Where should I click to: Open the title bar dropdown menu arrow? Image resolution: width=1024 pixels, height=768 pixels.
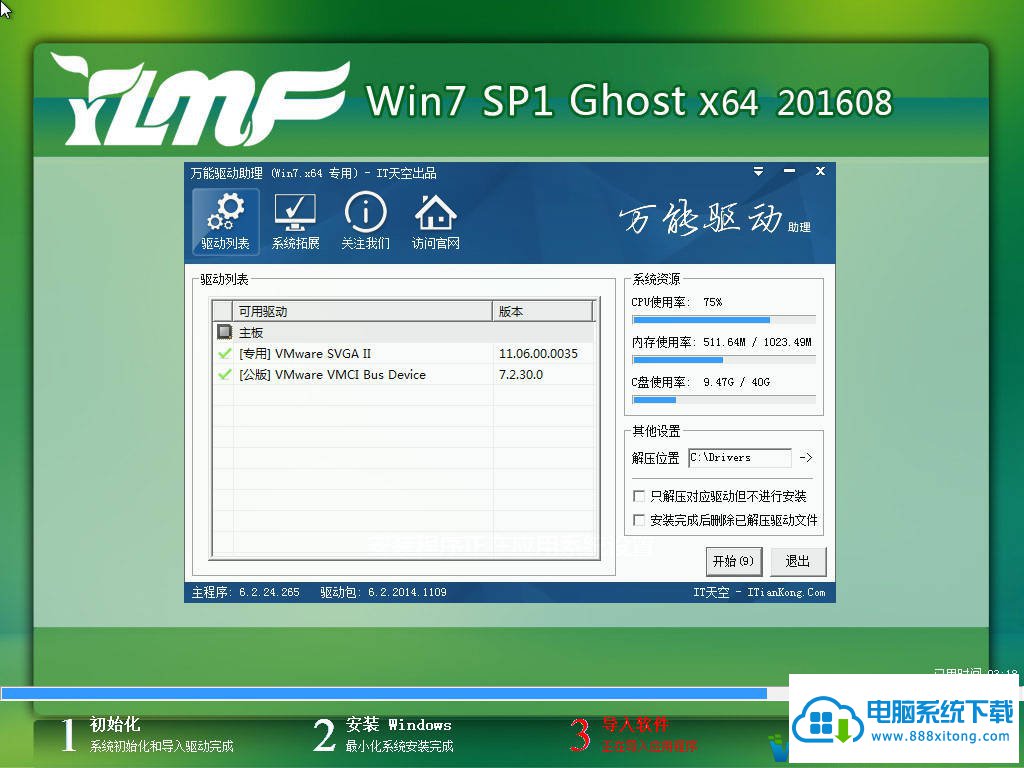(x=758, y=171)
